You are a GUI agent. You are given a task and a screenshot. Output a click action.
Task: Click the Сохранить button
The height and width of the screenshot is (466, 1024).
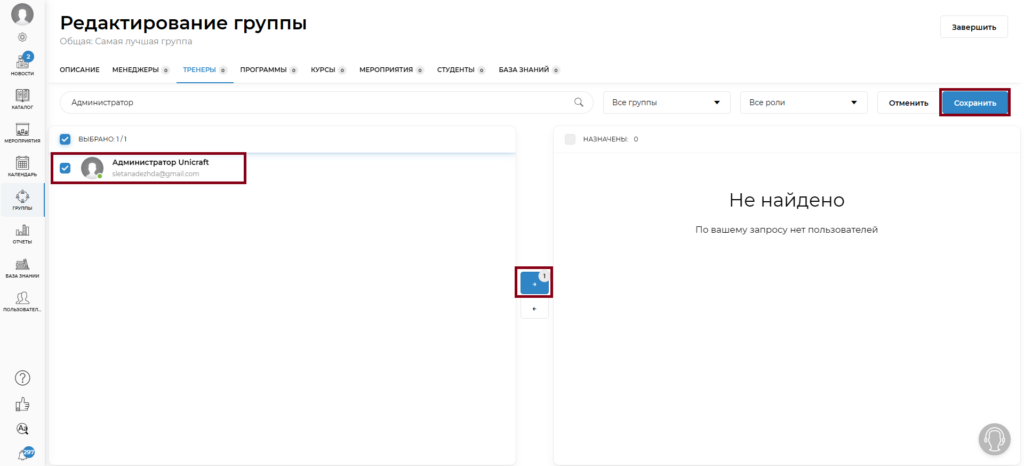[974, 103]
